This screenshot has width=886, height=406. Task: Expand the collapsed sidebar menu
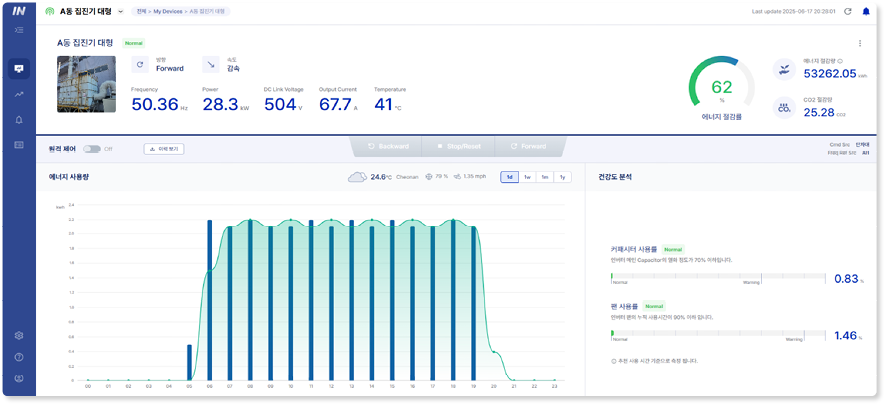coord(19,31)
